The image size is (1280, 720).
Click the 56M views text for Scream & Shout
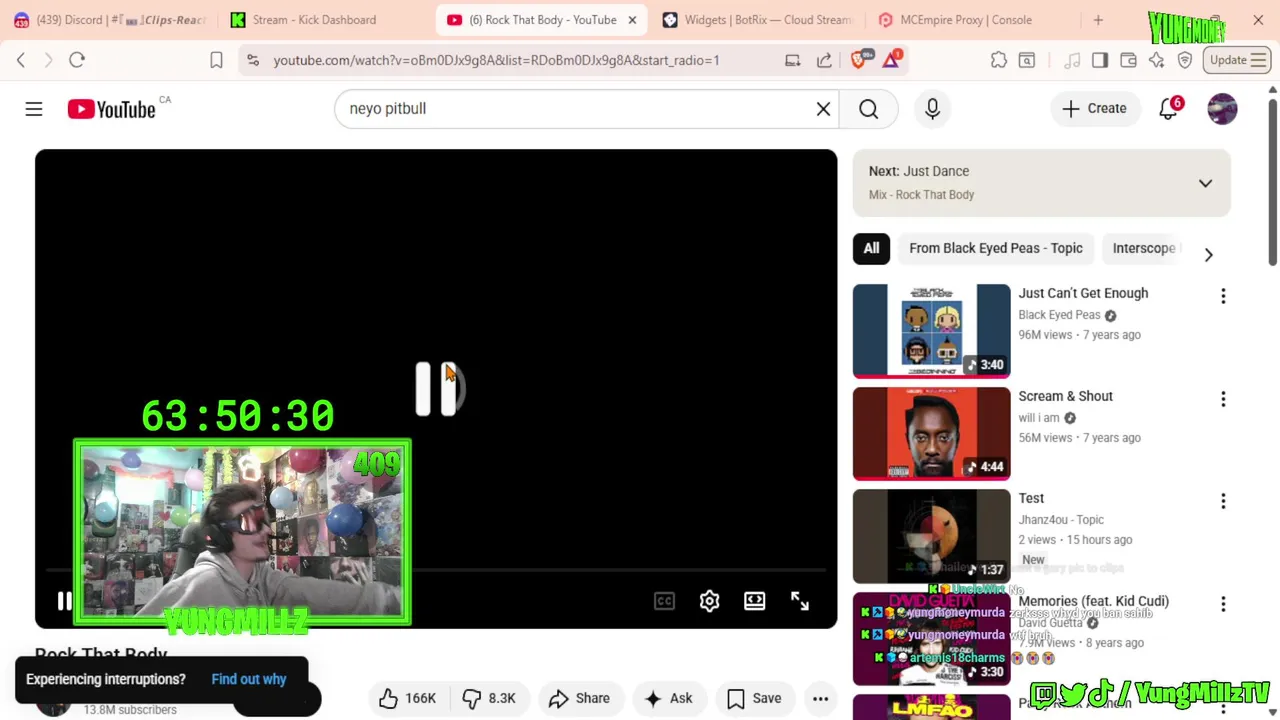point(1045,438)
